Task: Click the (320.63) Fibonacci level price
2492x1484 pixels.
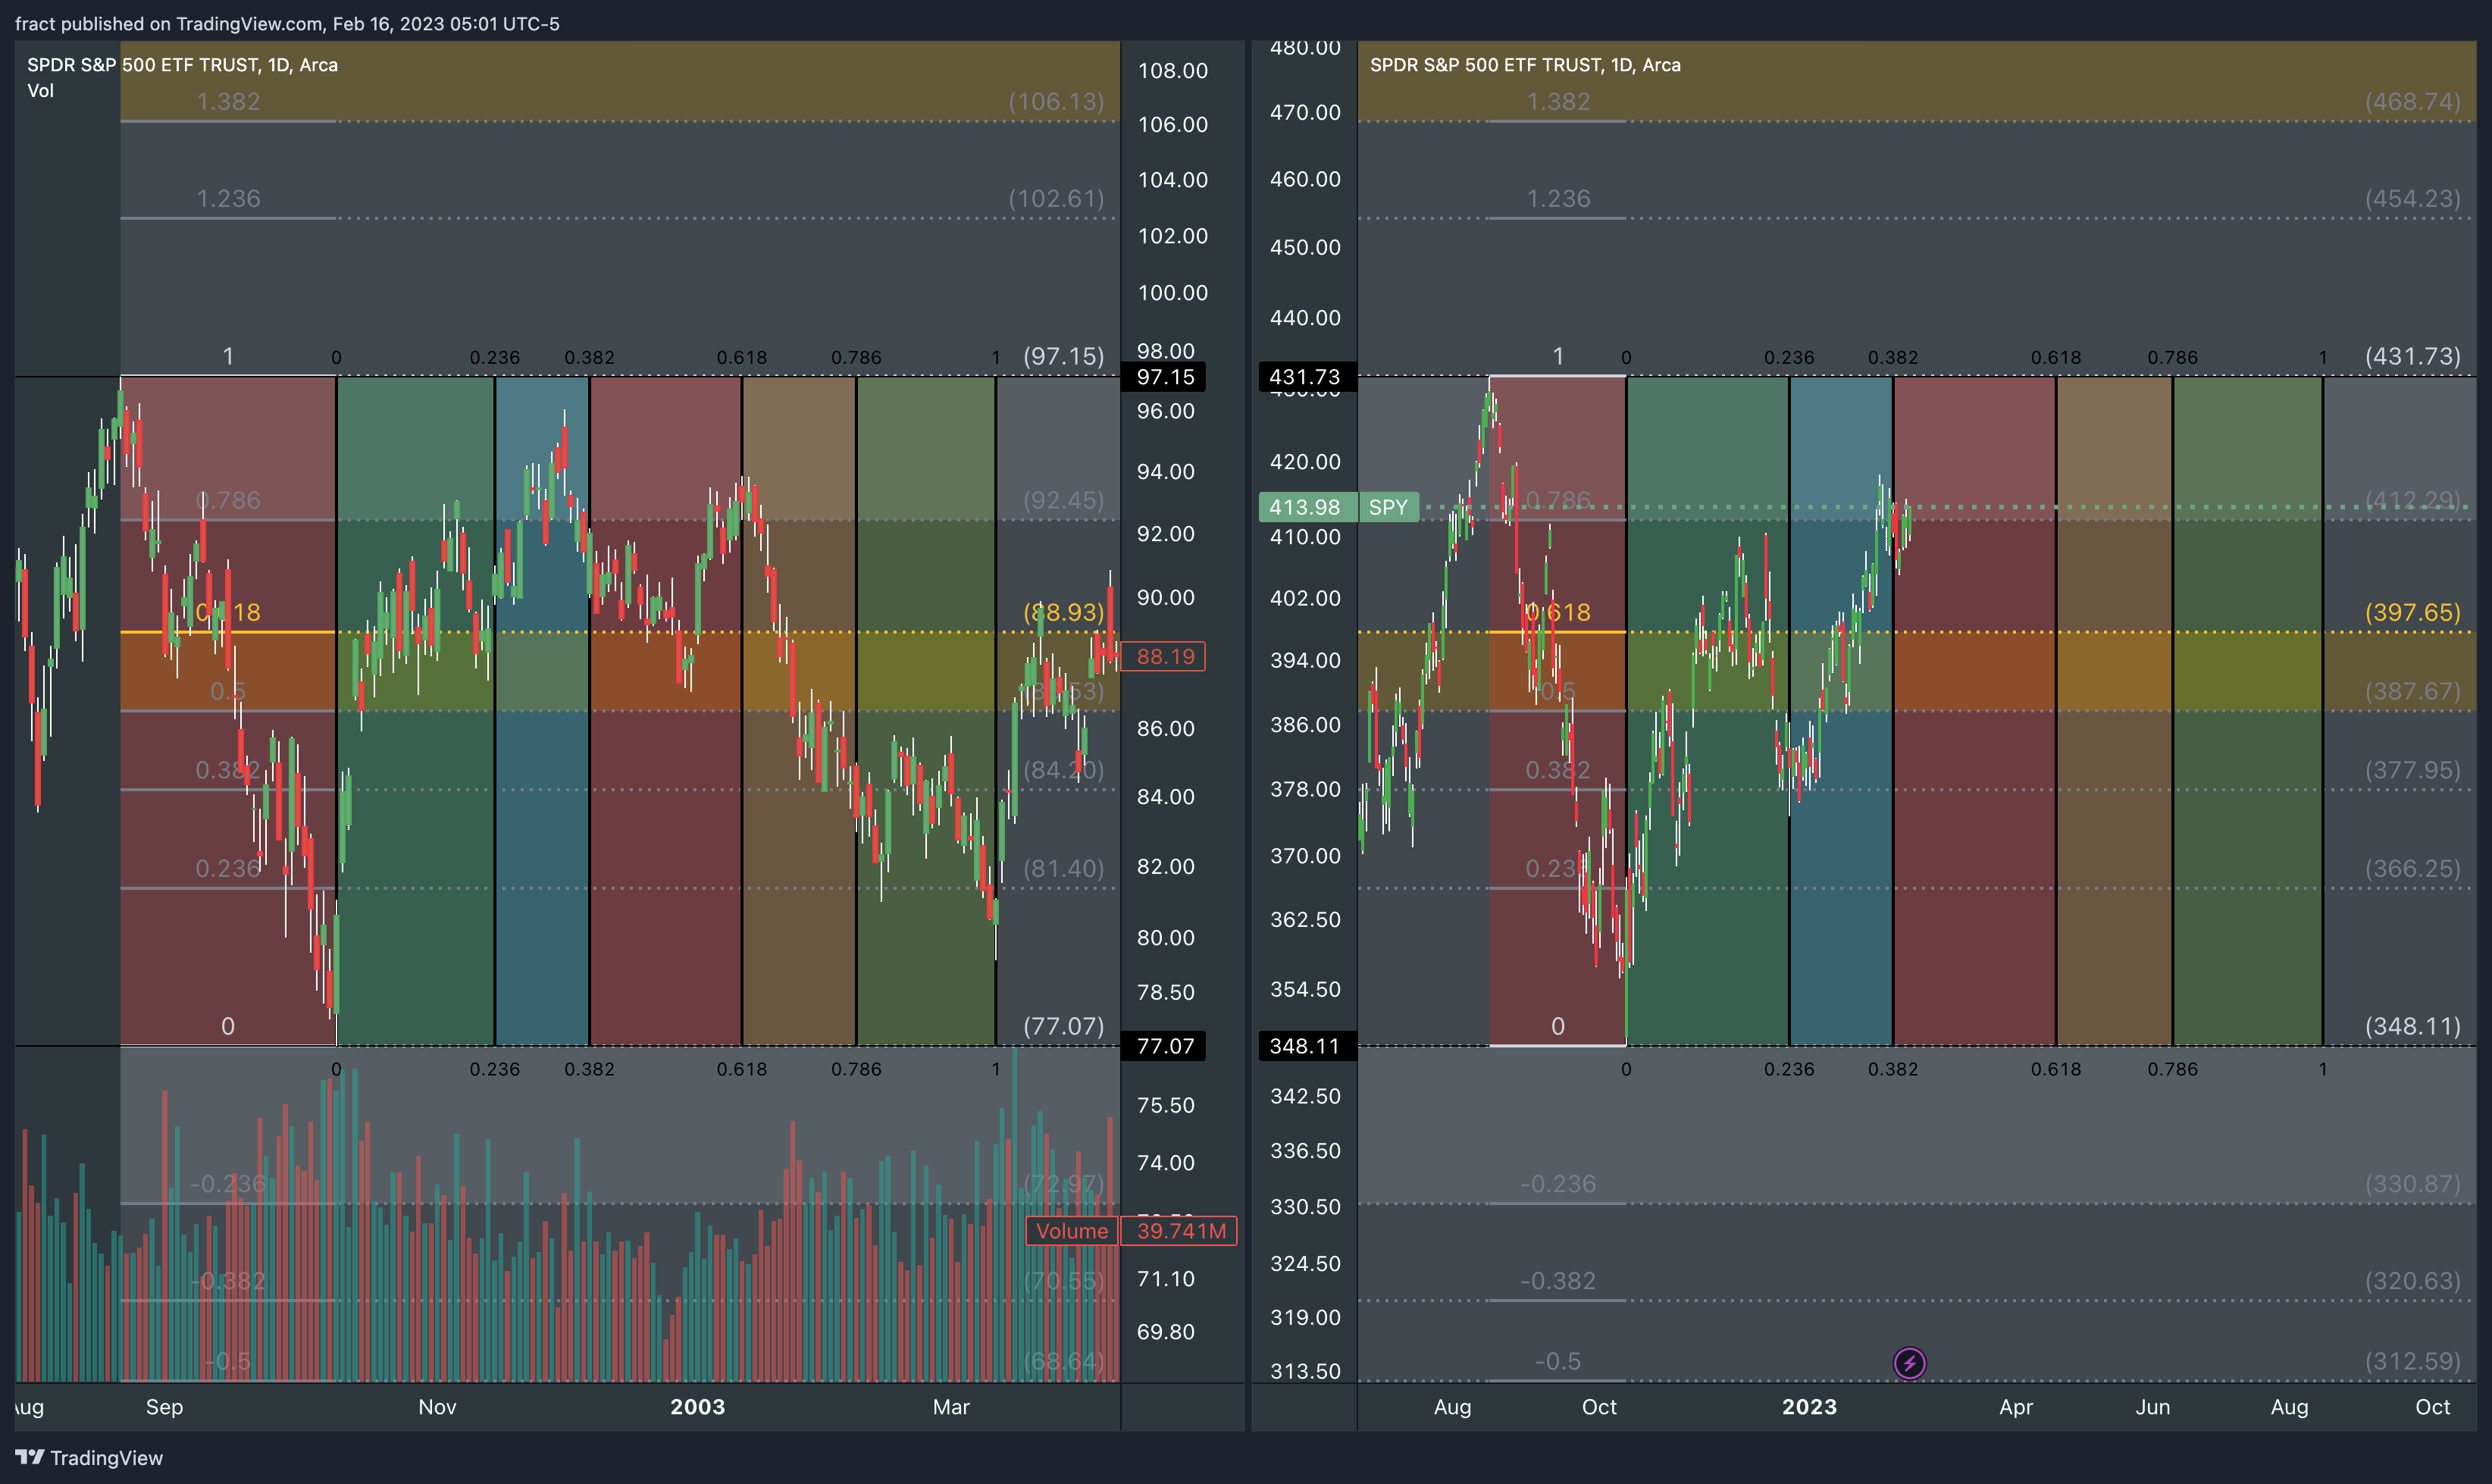Action: (2412, 1281)
